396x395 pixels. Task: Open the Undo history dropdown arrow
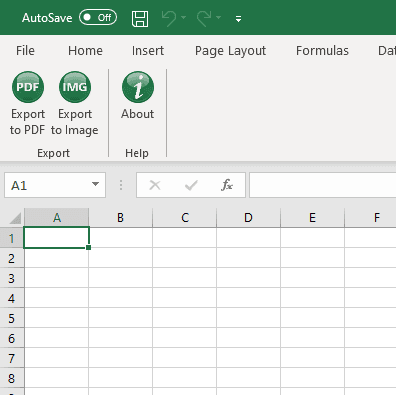click(184, 17)
